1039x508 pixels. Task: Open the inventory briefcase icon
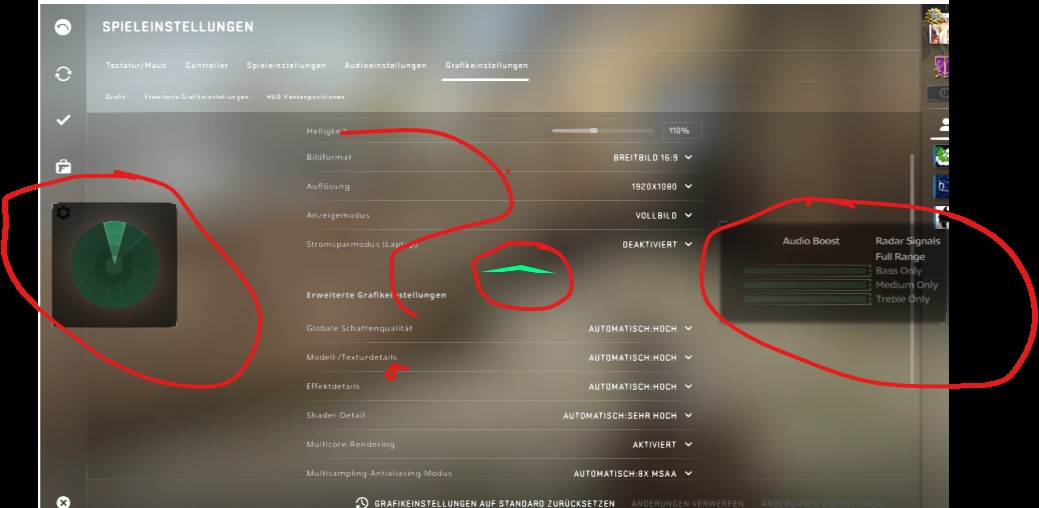63,166
